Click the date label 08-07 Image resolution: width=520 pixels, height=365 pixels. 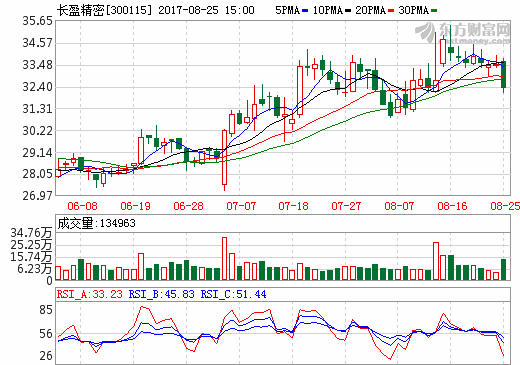399,206
